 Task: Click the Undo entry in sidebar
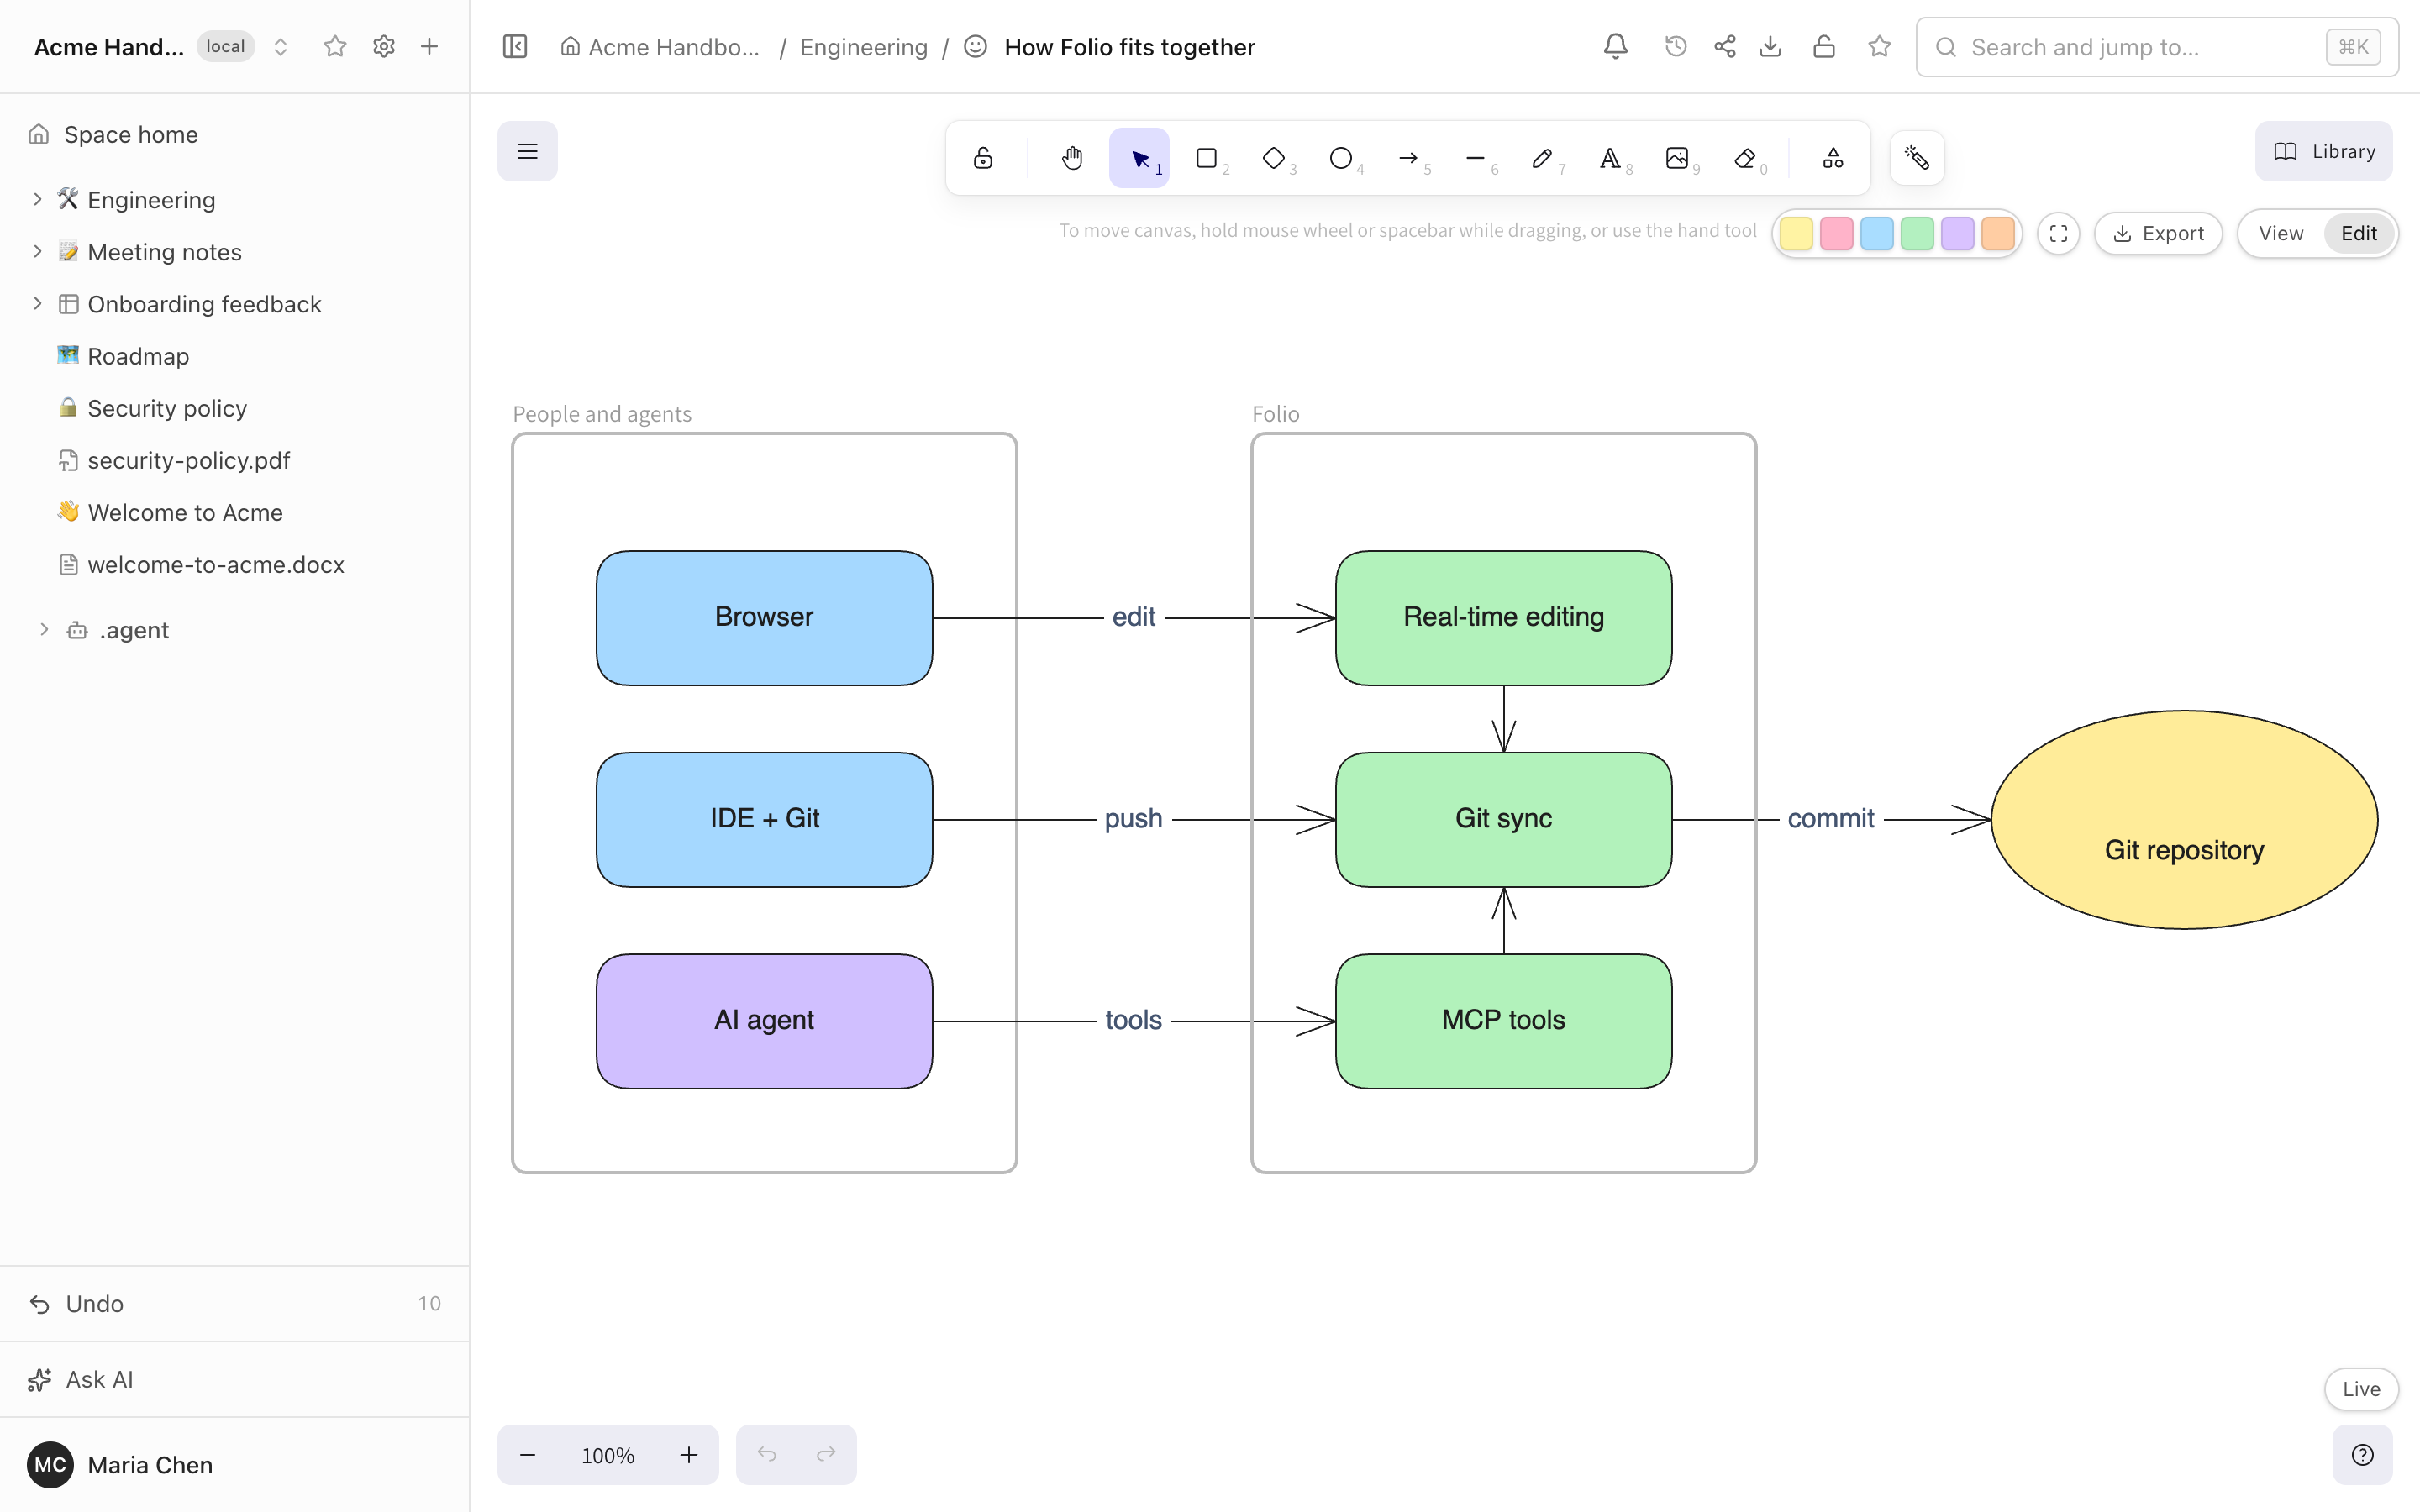(235, 1304)
